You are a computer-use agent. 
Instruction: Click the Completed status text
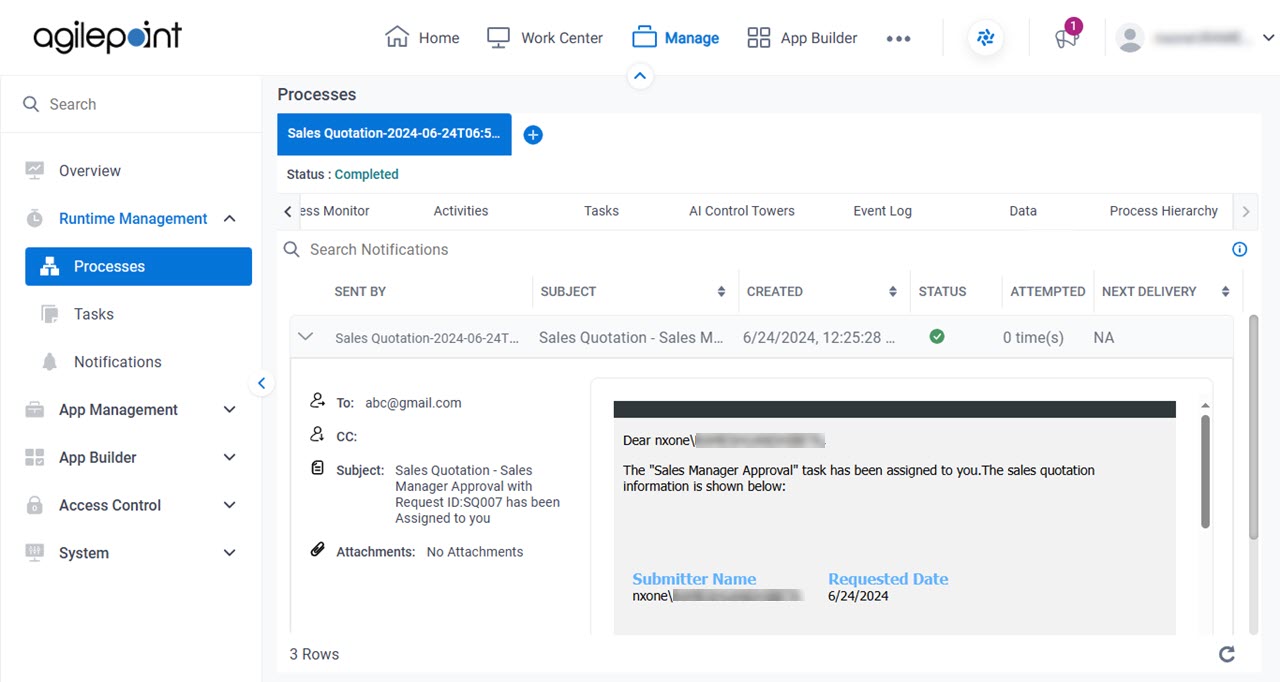[366, 174]
